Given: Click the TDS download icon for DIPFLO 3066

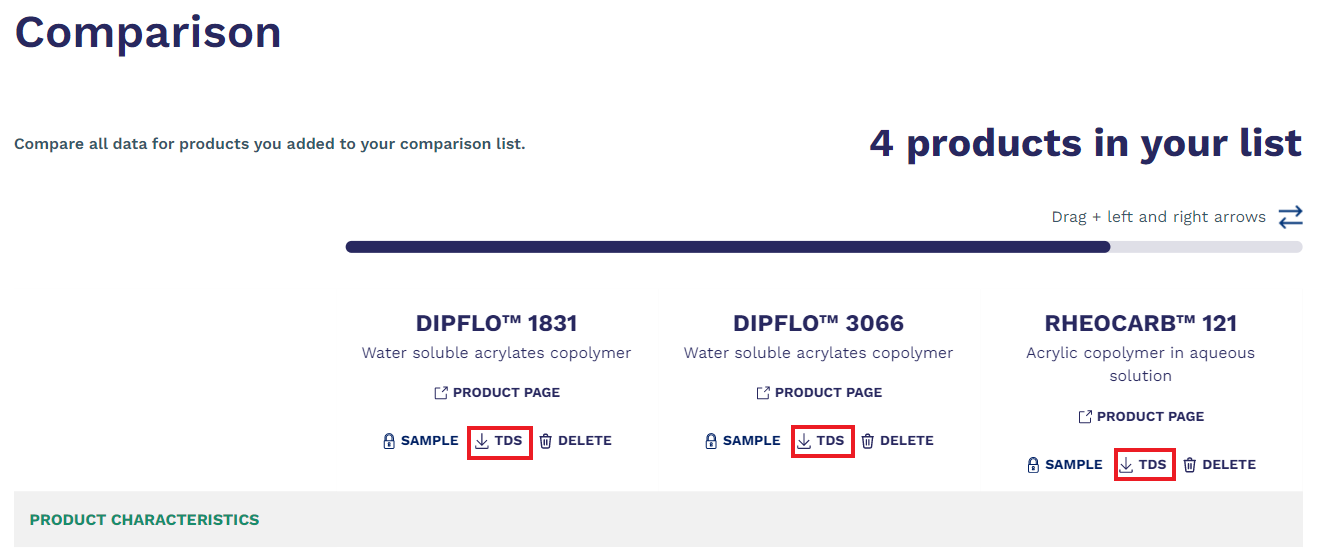Looking at the screenshot, I should (804, 441).
